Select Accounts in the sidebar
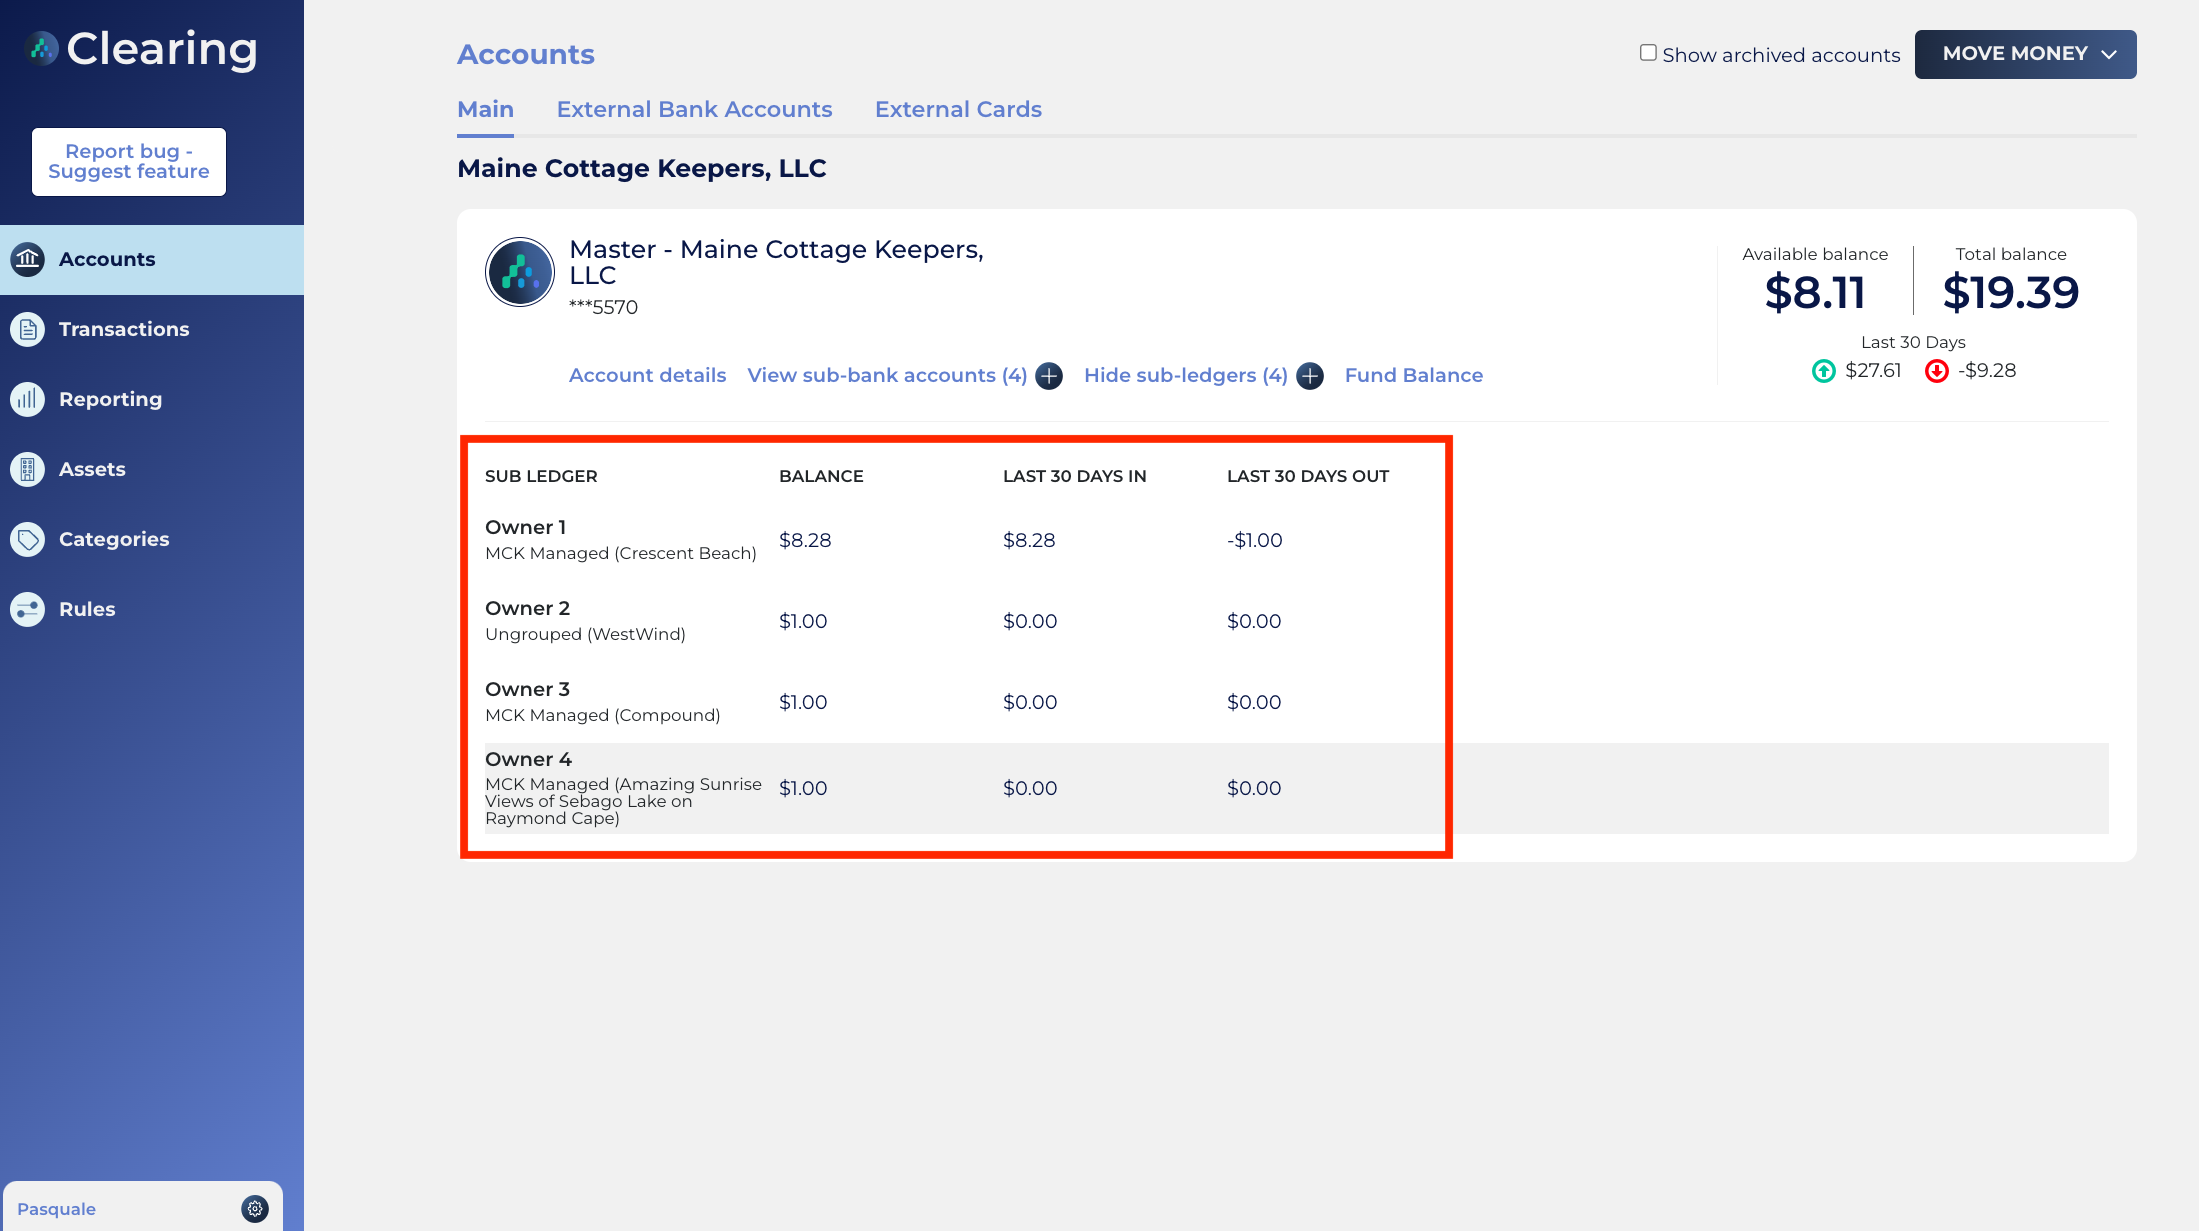The height and width of the screenshot is (1231, 2199). (x=152, y=260)
